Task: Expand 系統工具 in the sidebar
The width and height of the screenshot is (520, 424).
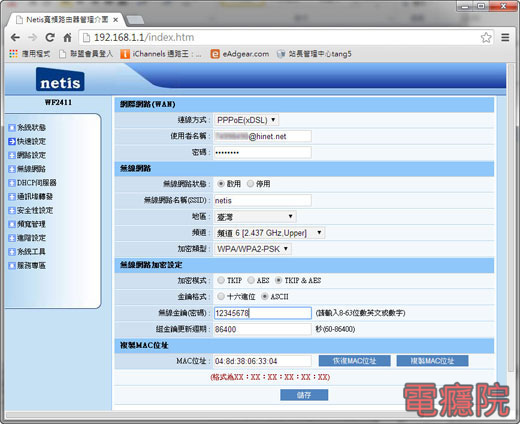Action: [28, 251]
